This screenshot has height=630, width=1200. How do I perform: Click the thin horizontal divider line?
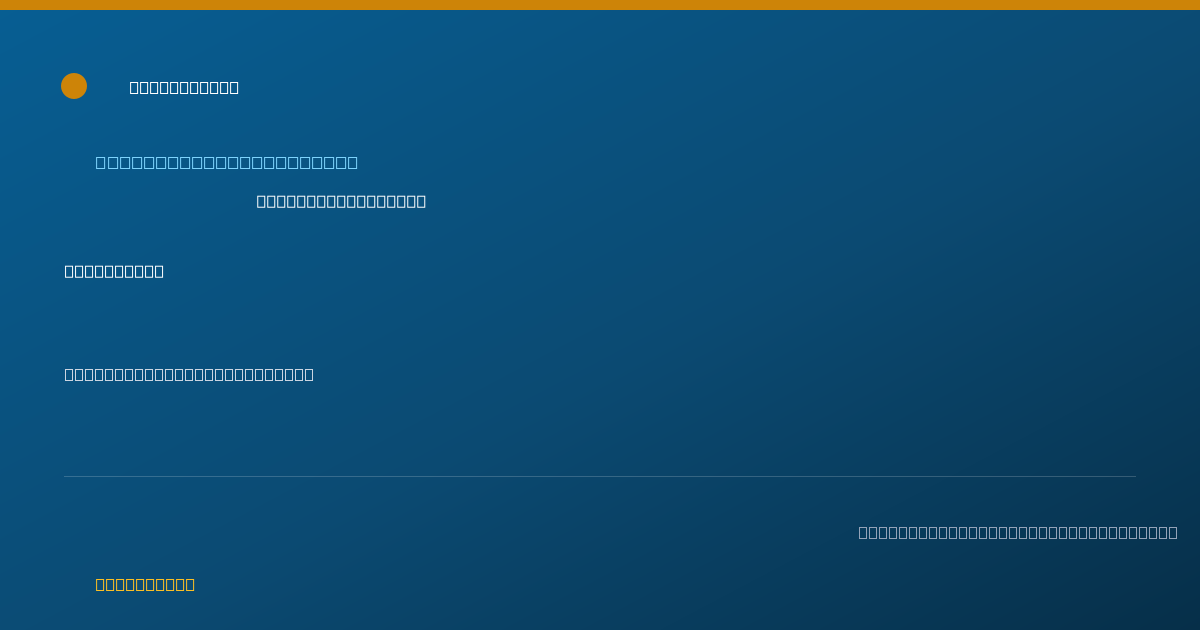600,476
